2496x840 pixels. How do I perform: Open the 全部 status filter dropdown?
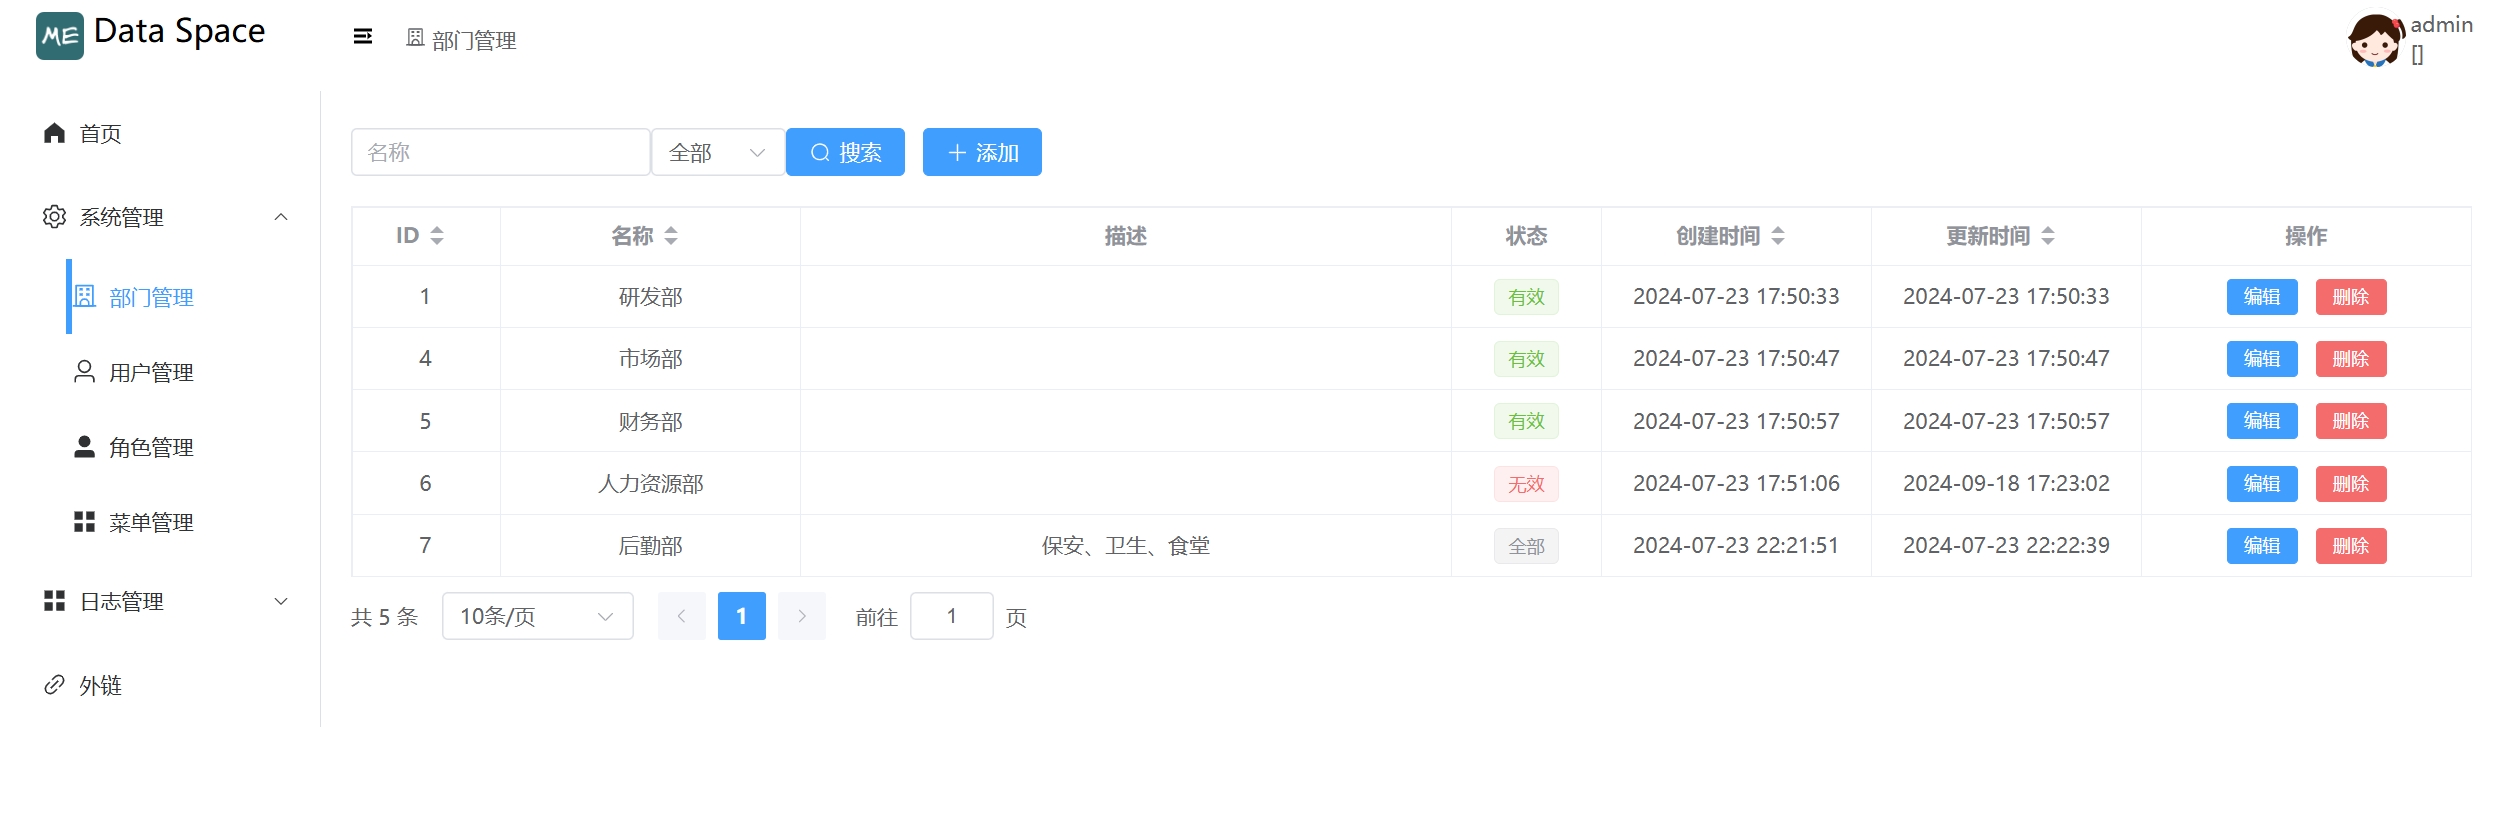point(717,153)
